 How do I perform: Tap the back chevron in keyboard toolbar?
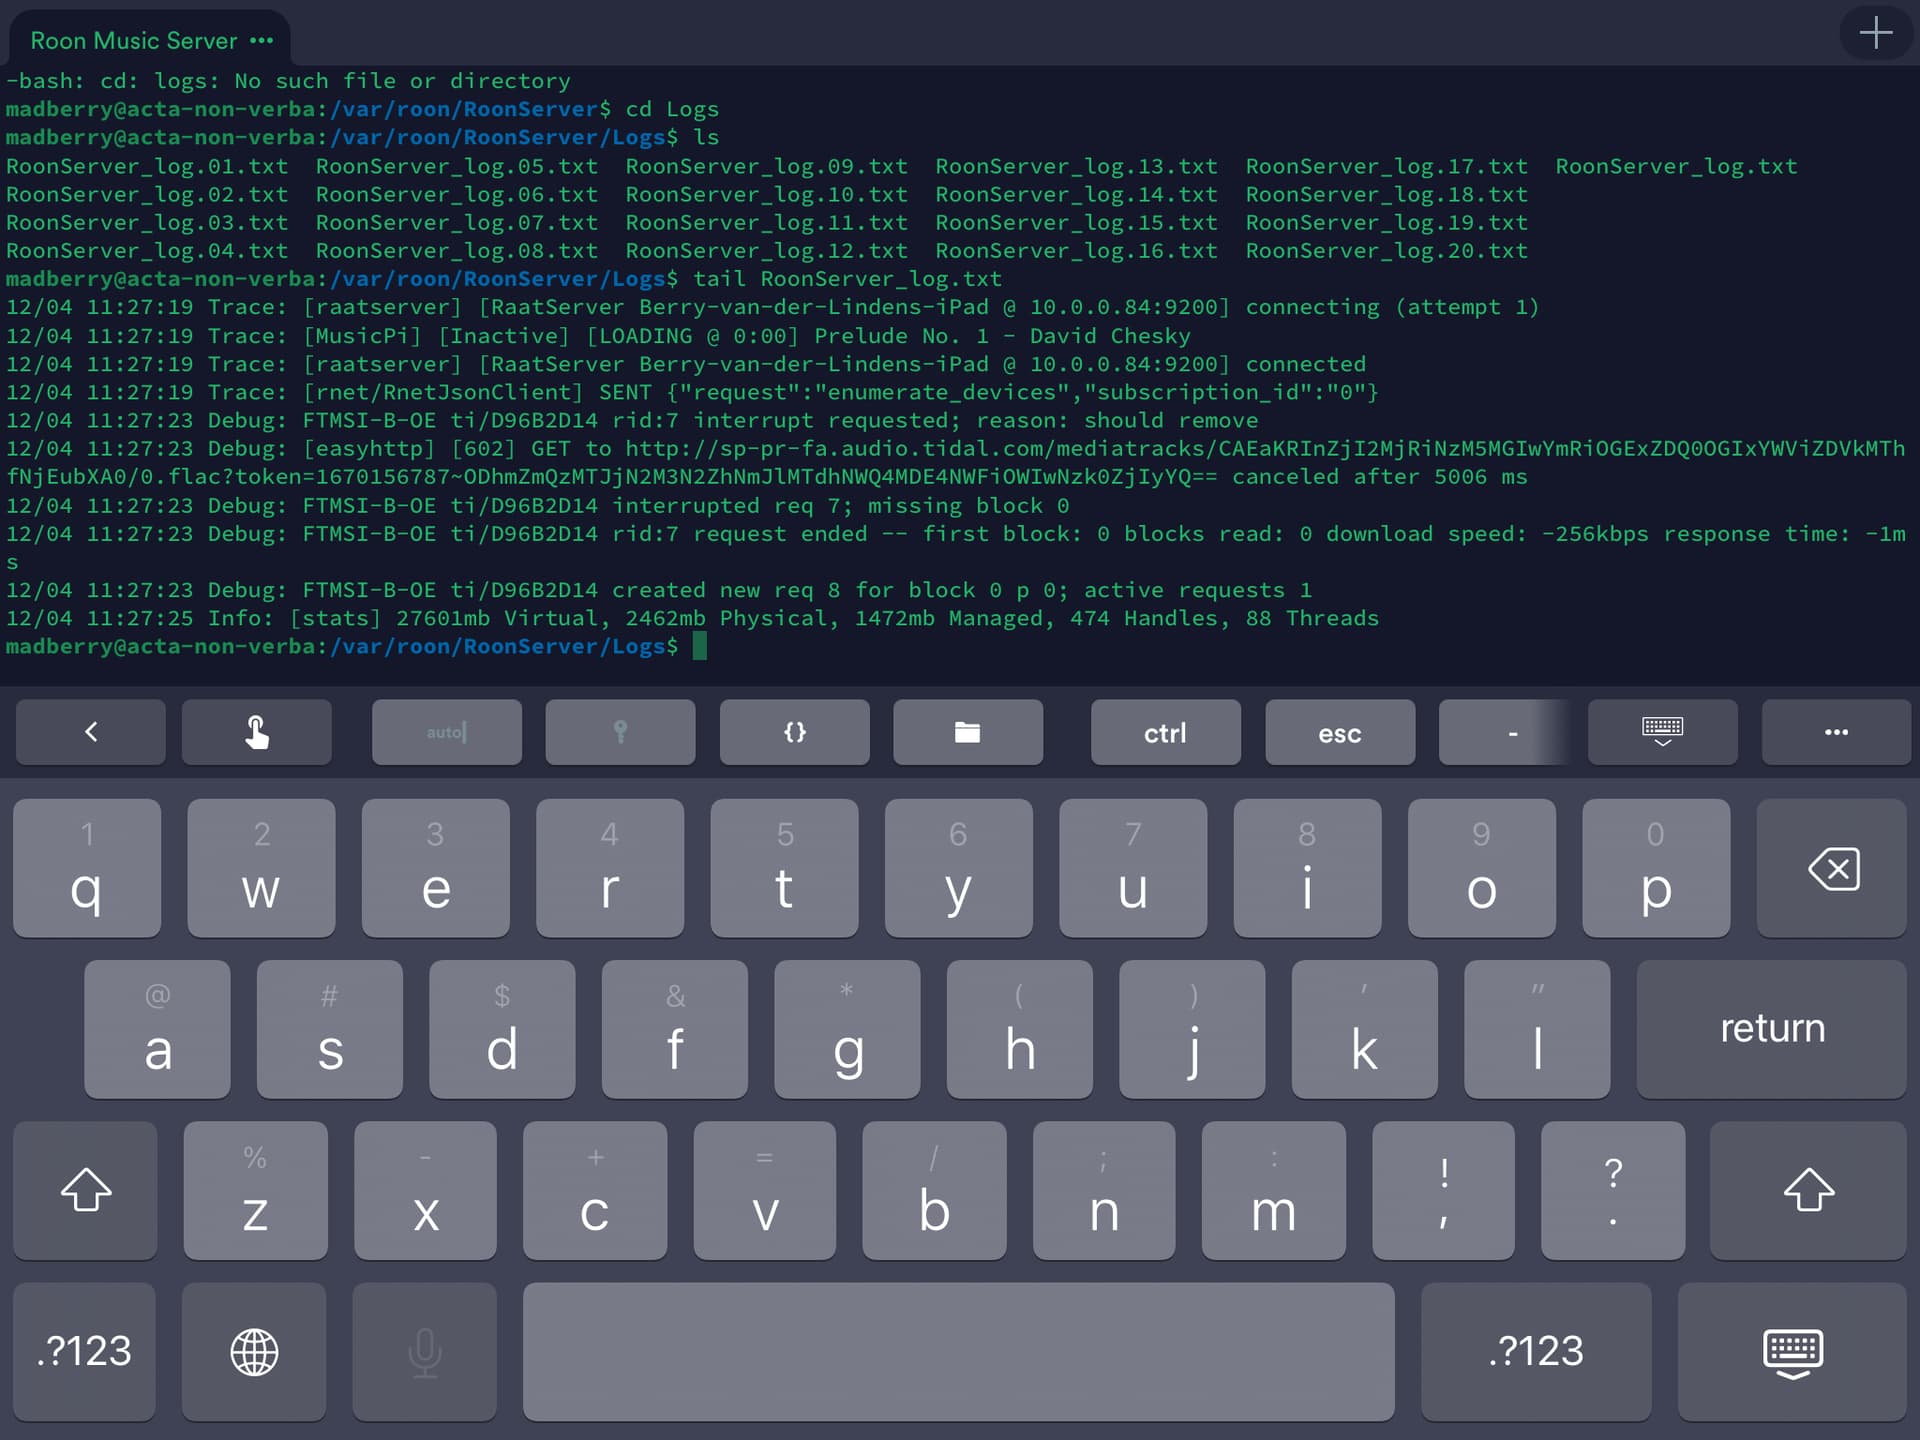pyautogui.click(x=91, y=733)
